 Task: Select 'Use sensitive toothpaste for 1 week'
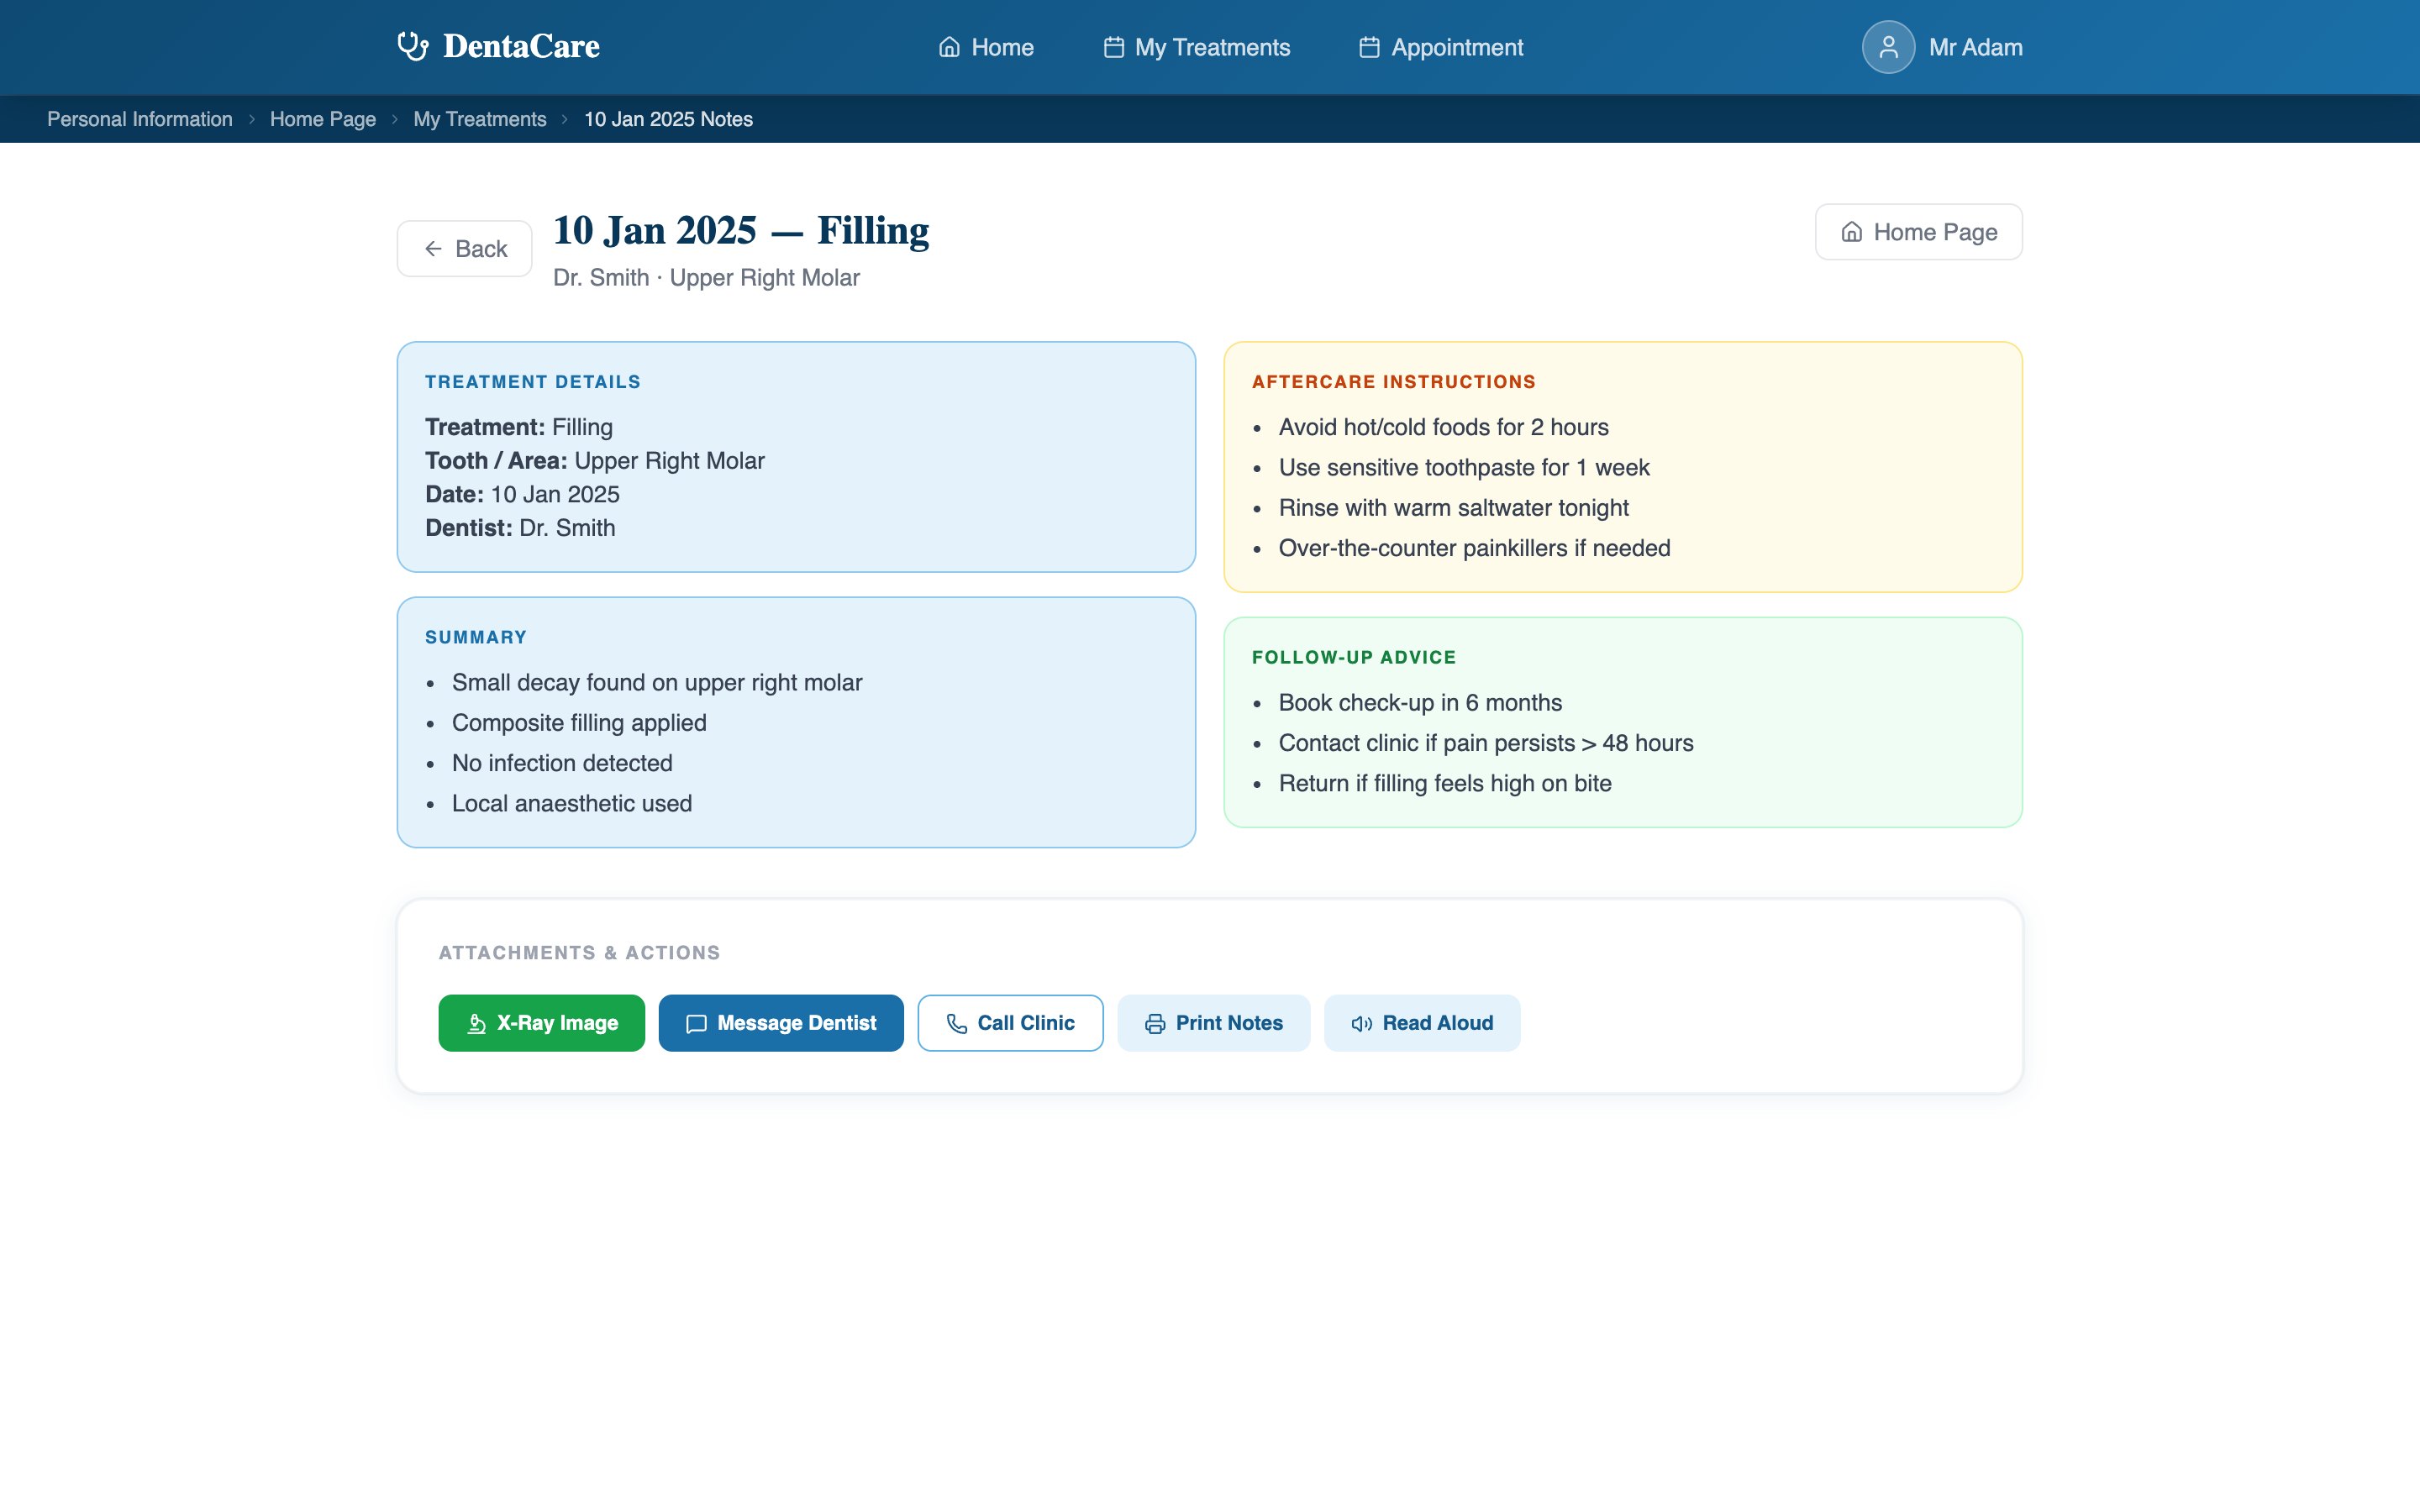1464,468
